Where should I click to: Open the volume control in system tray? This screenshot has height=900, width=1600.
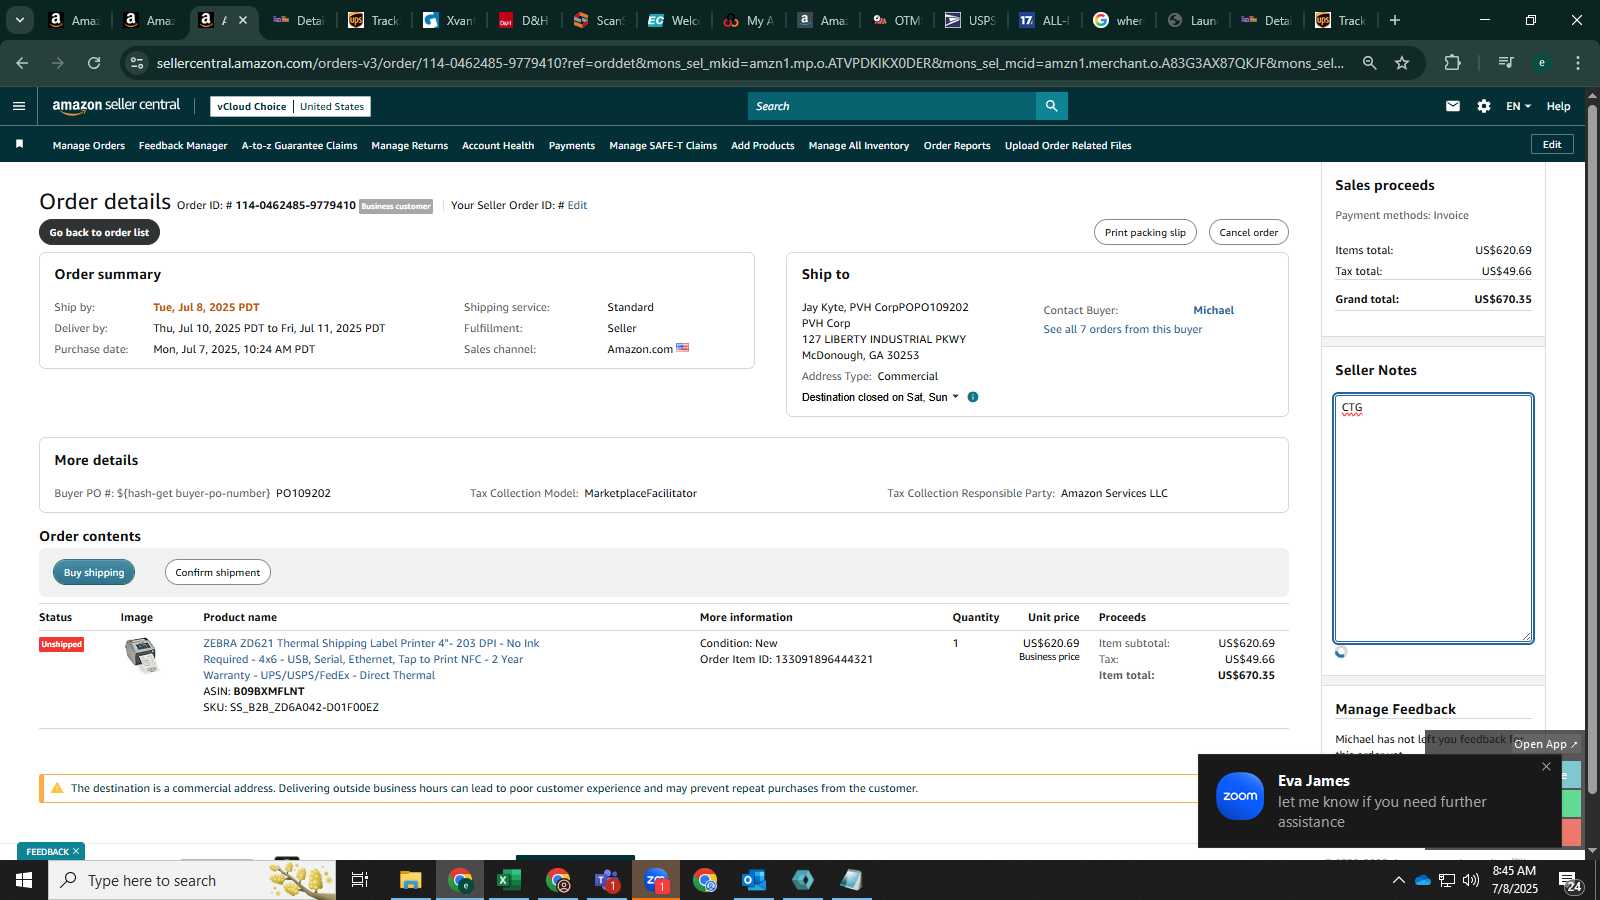[1471, 880]
